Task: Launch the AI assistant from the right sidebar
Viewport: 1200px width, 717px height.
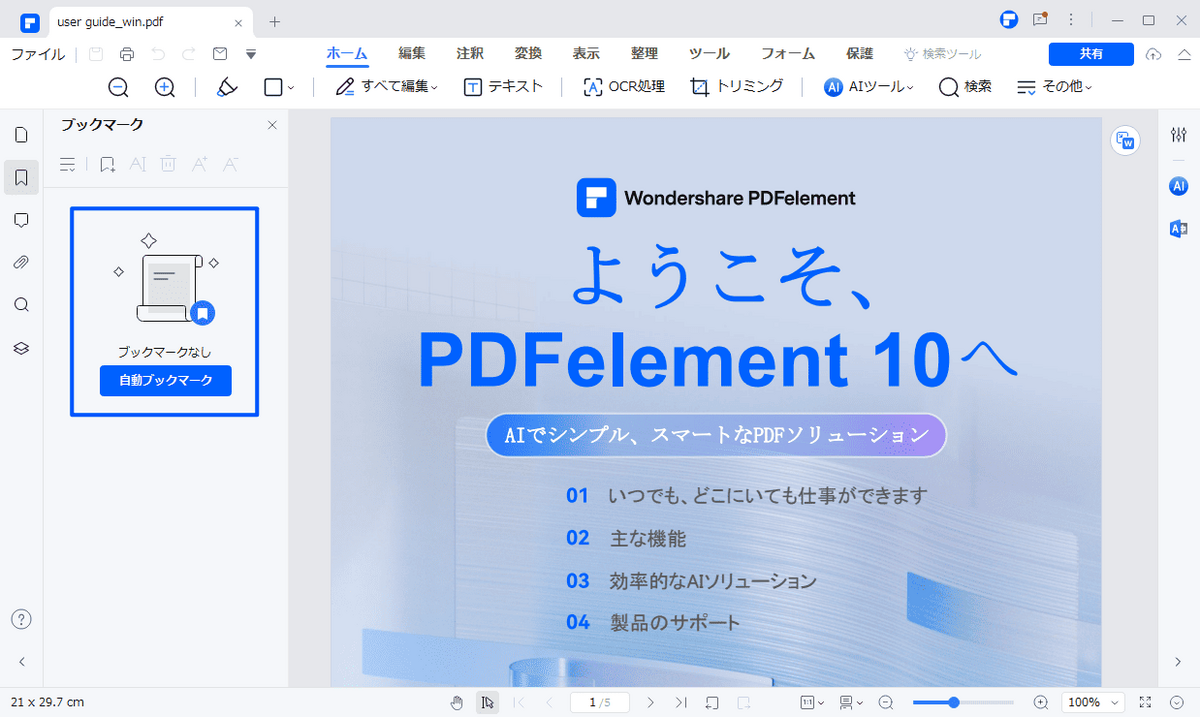Action: [x=1179, y=185]
